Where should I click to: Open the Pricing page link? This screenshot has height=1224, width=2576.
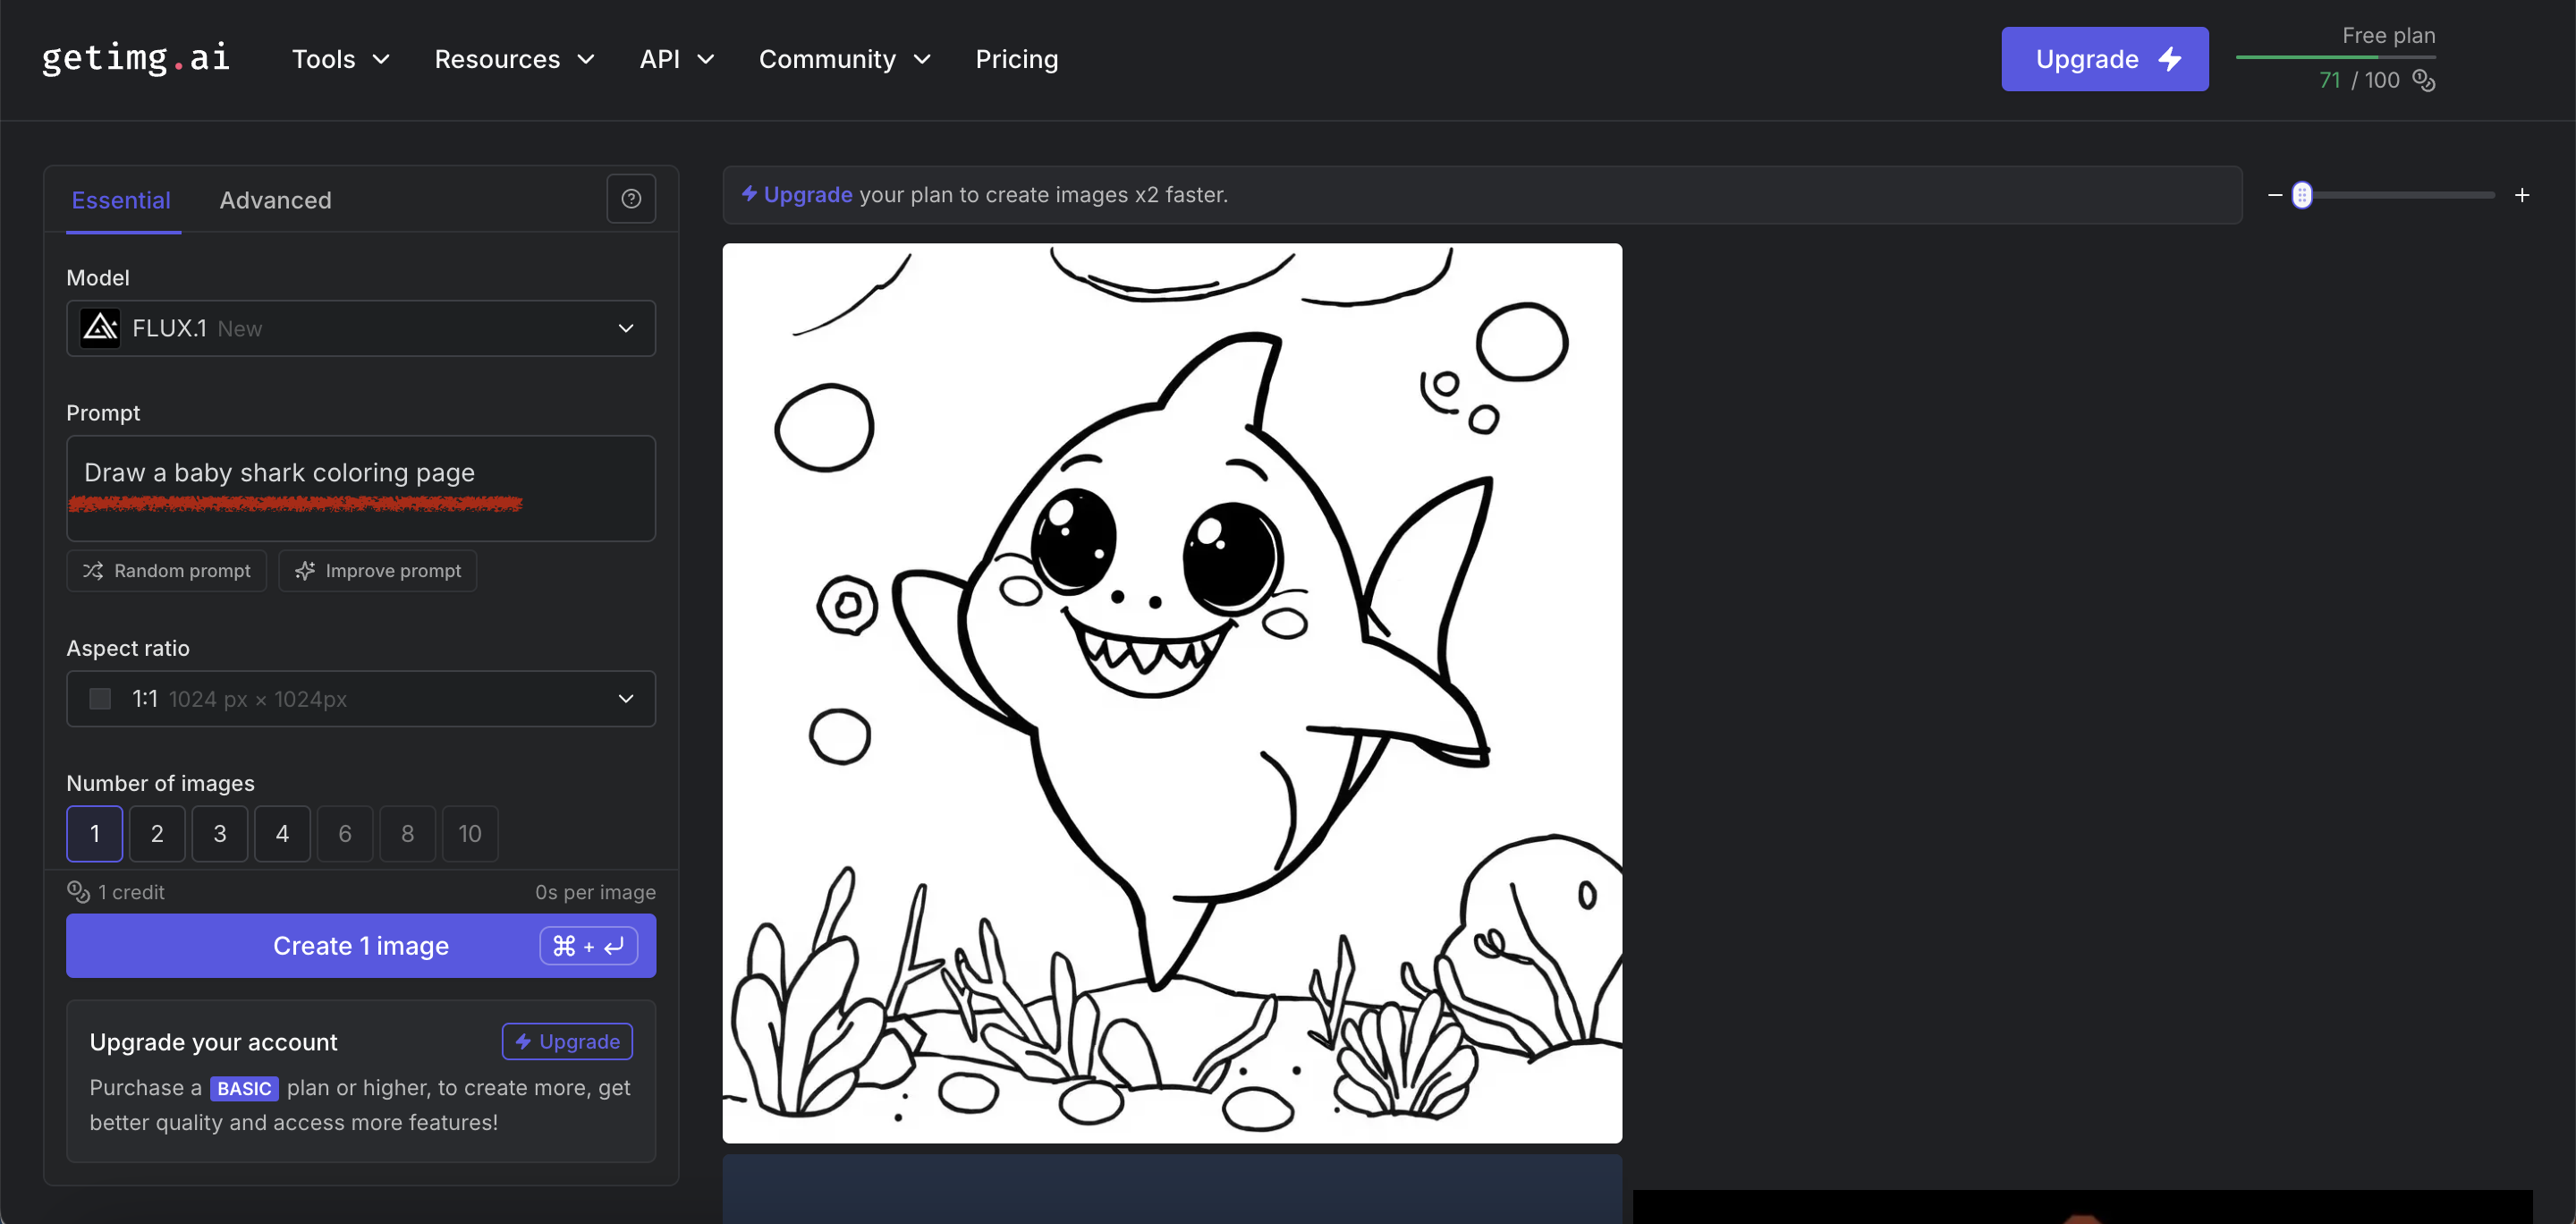(1016, 59)
